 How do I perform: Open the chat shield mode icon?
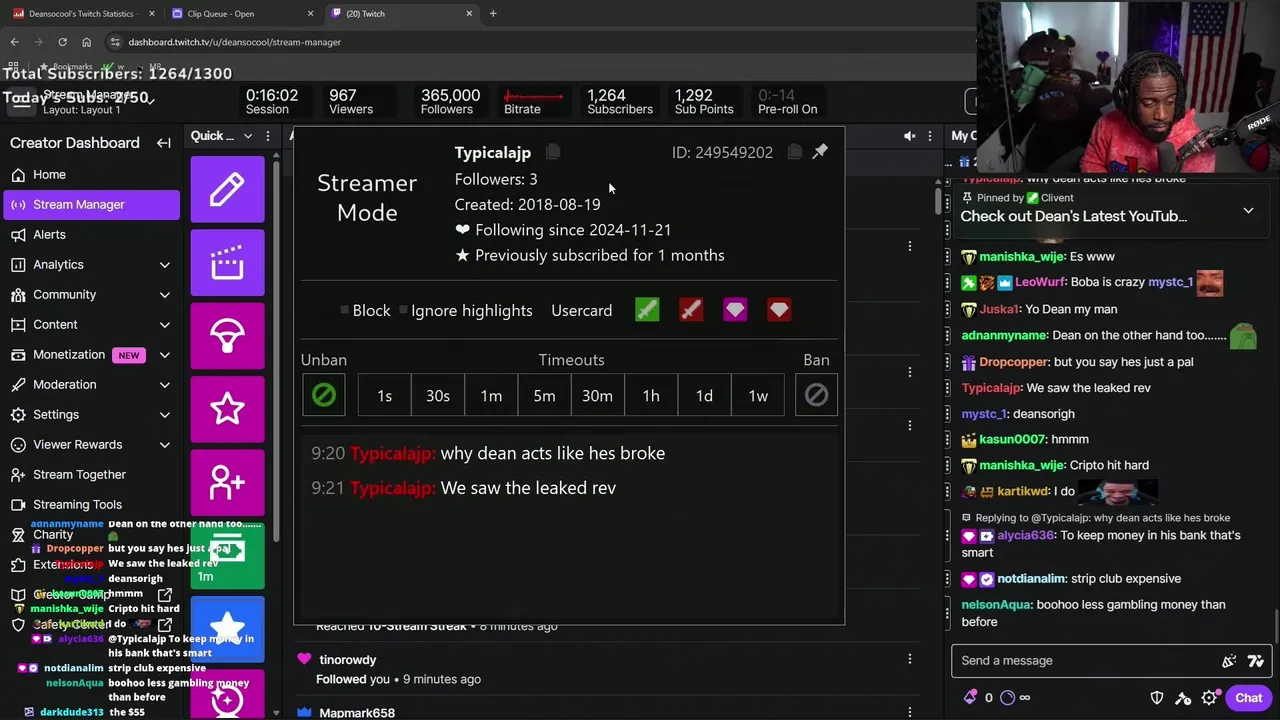pos(1157,698)
